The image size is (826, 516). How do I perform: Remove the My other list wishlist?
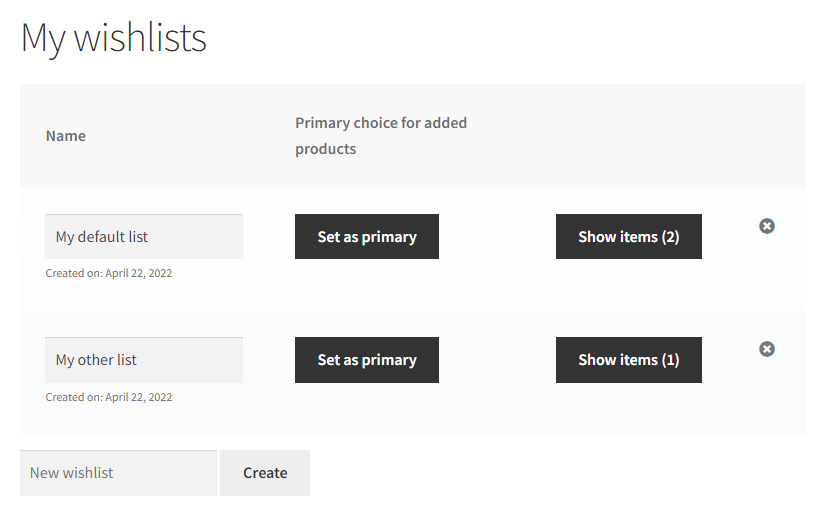767,349
